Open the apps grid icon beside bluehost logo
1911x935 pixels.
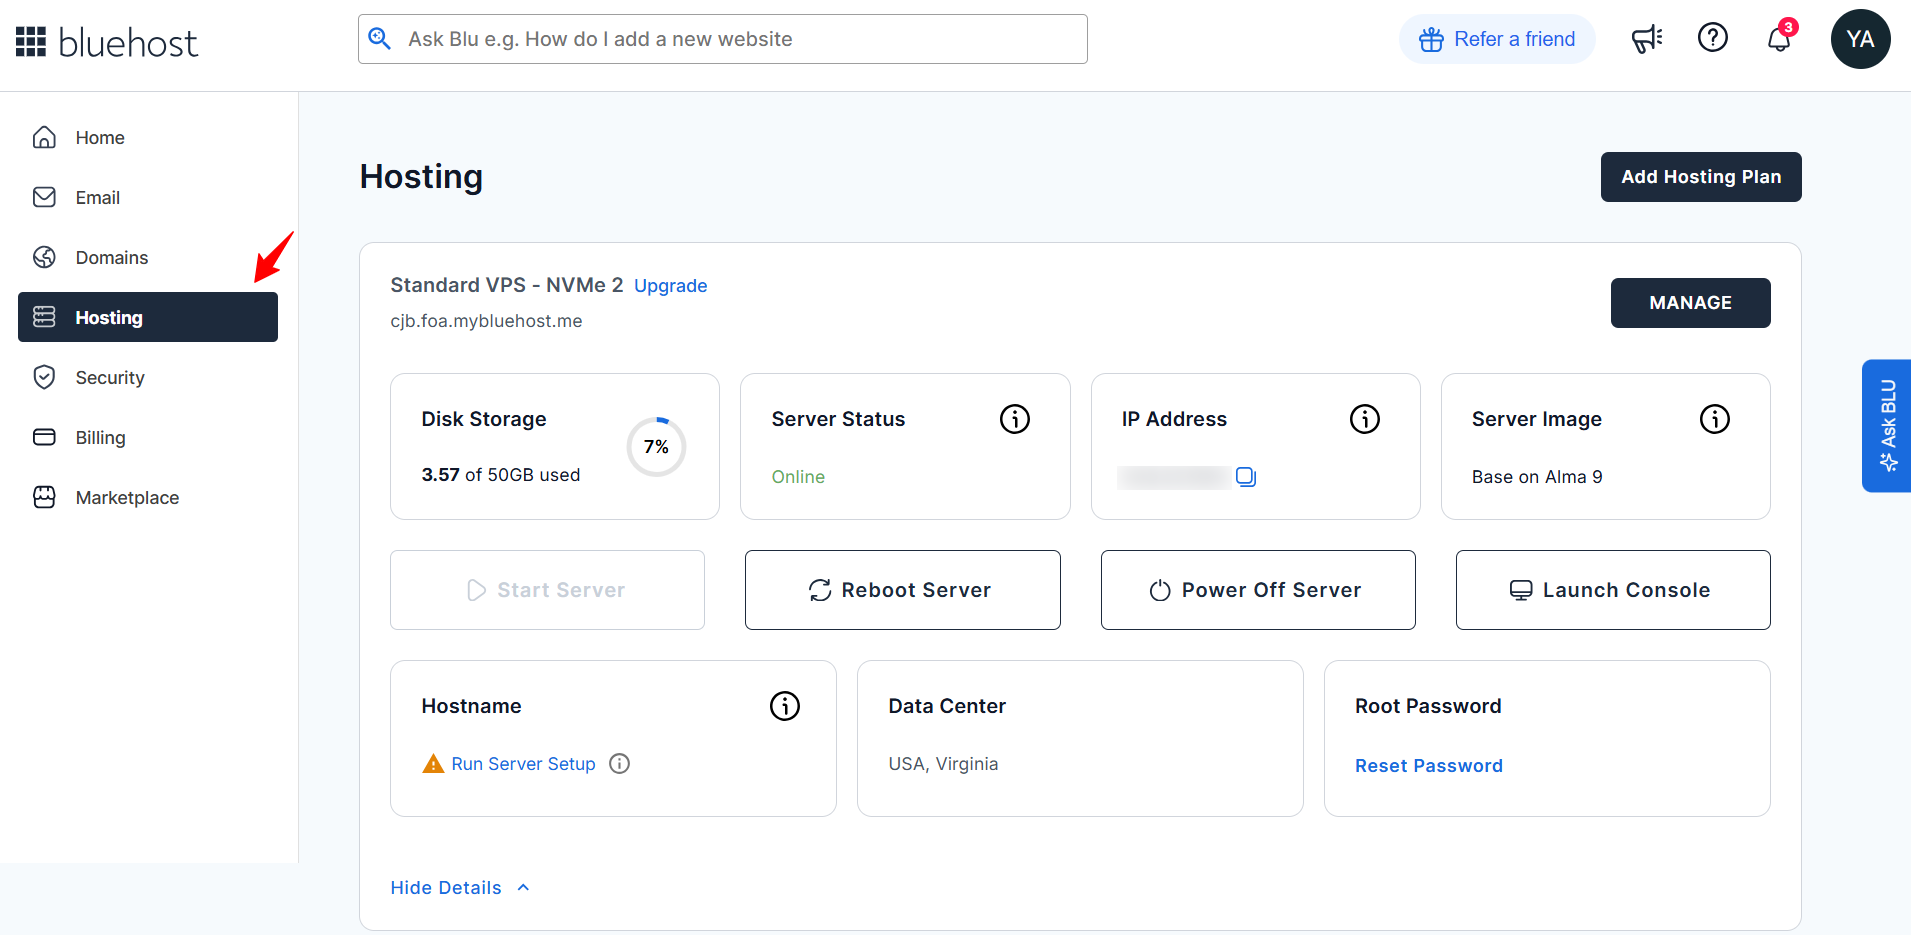point(31,41)
